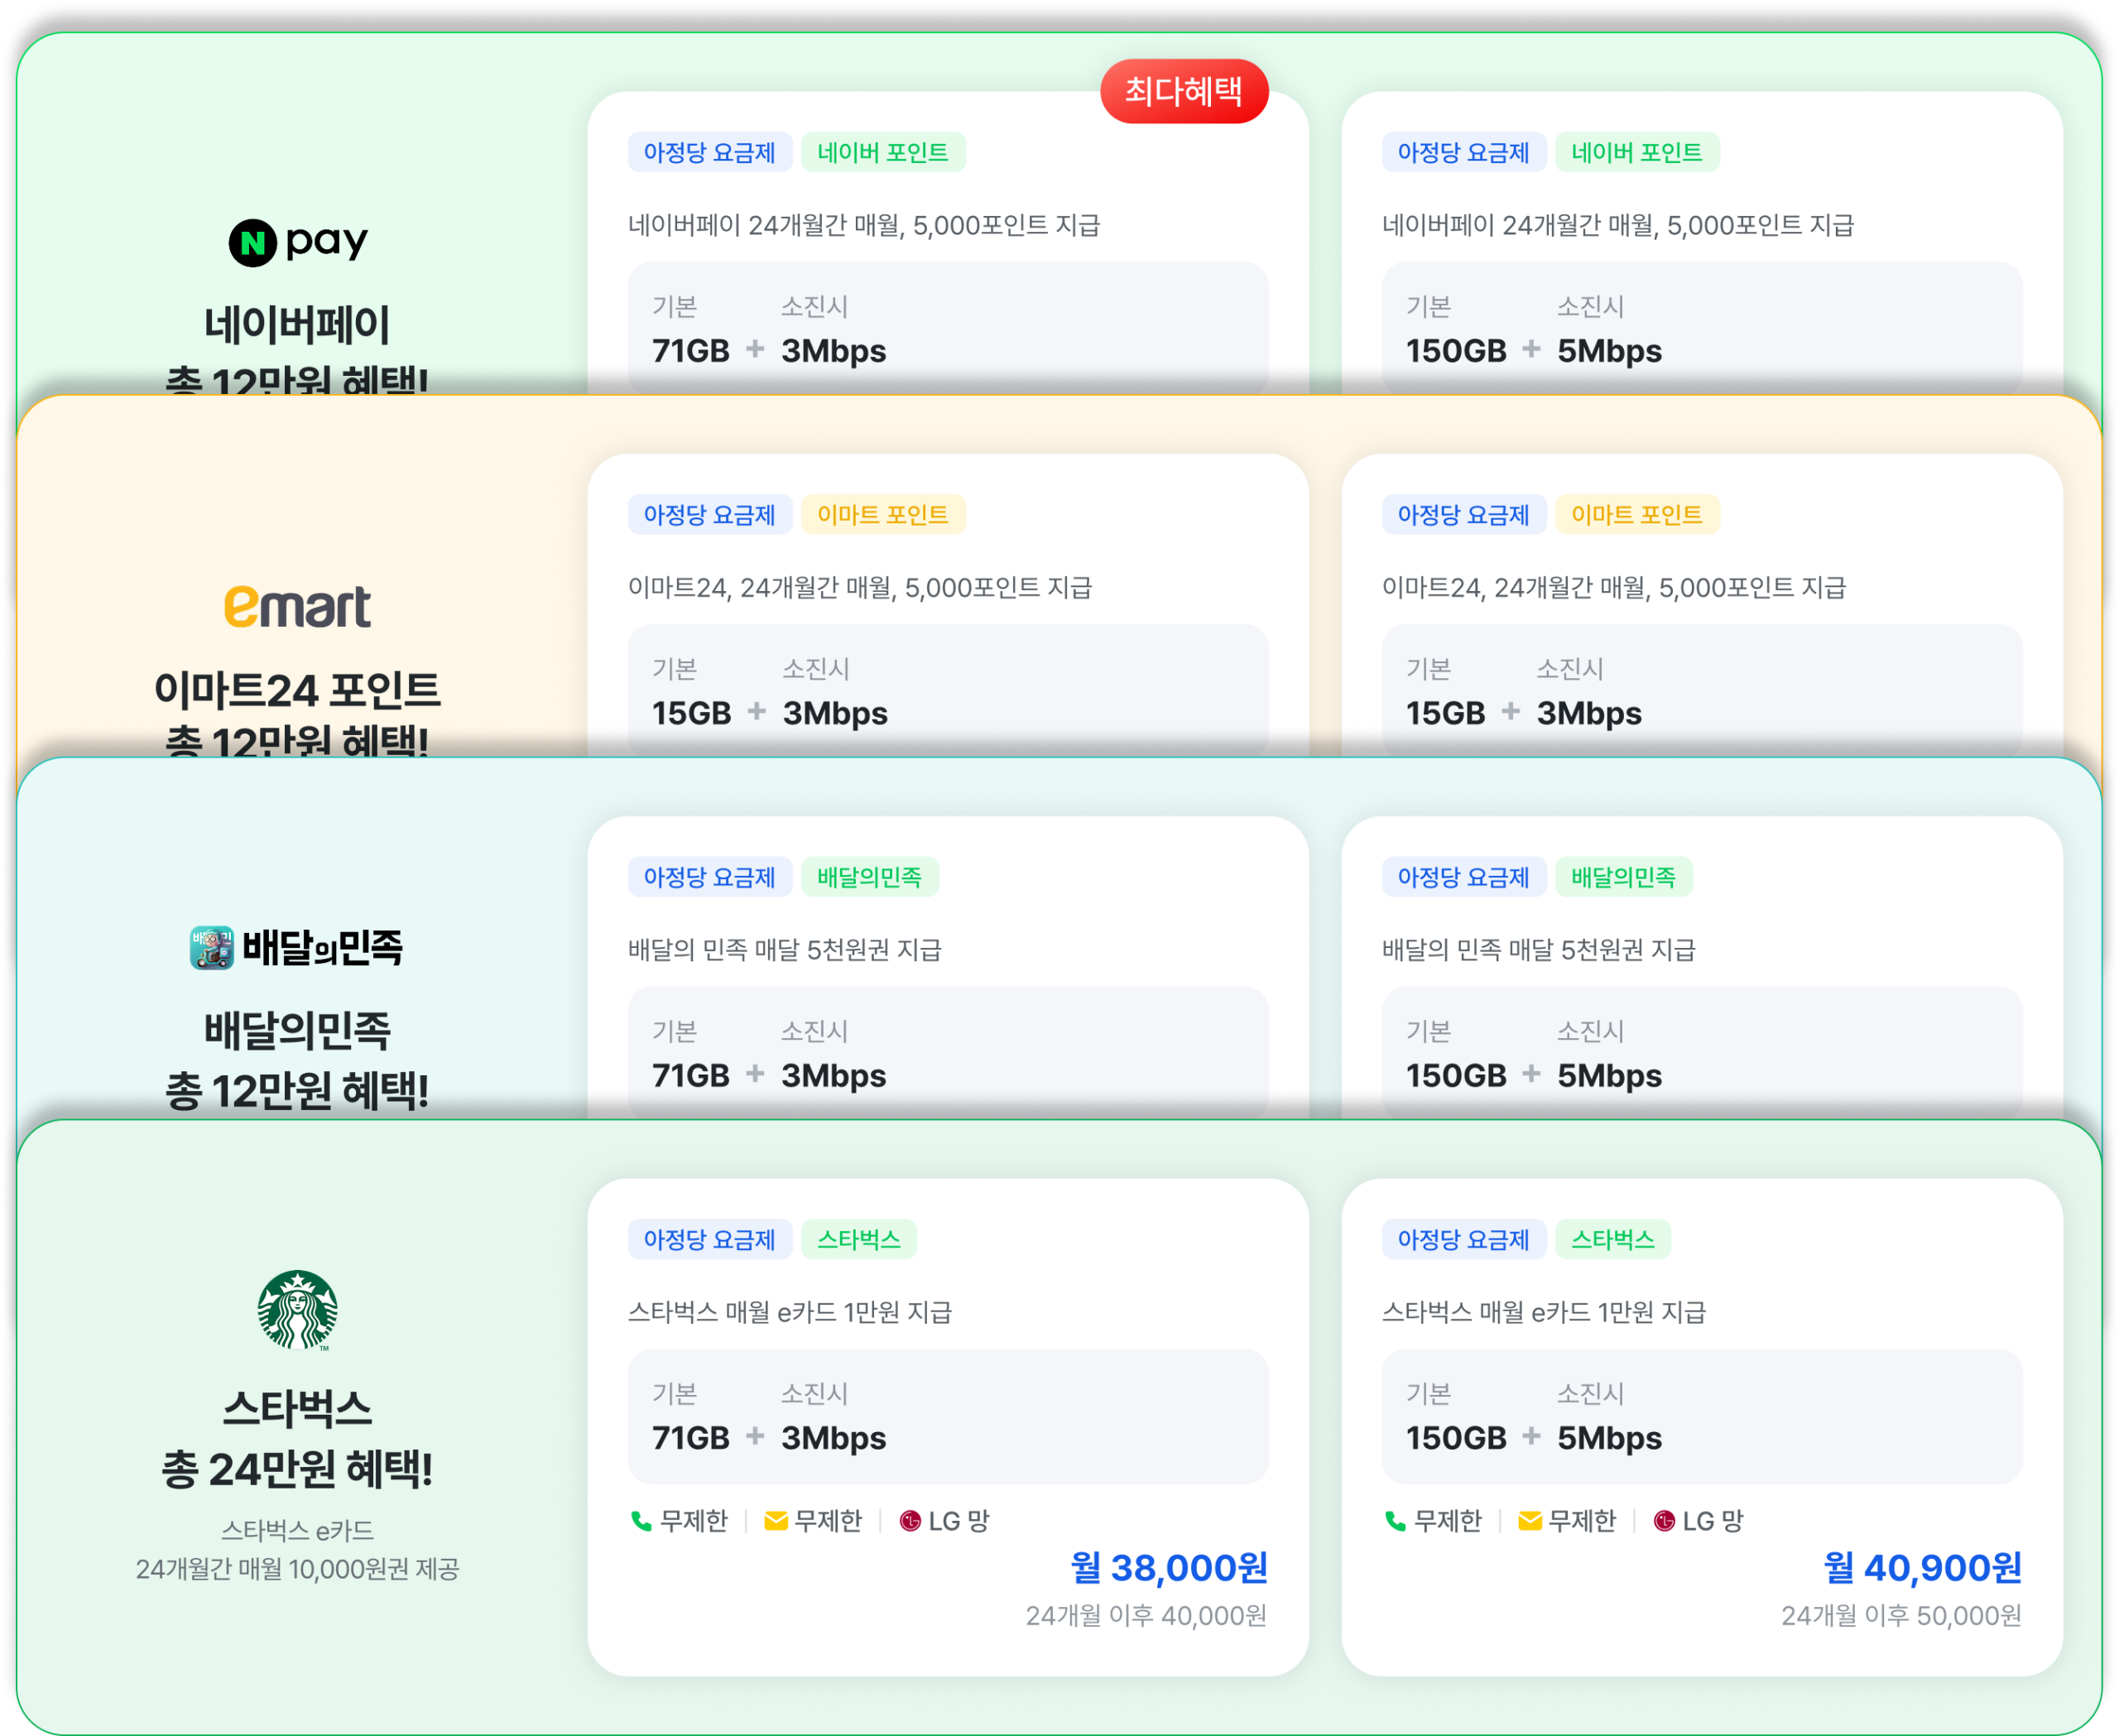Select 네이버 포인트 tag on Naver 71GB card
This screenshot has width=2119, height=1736.
click(x=883, y=152)
